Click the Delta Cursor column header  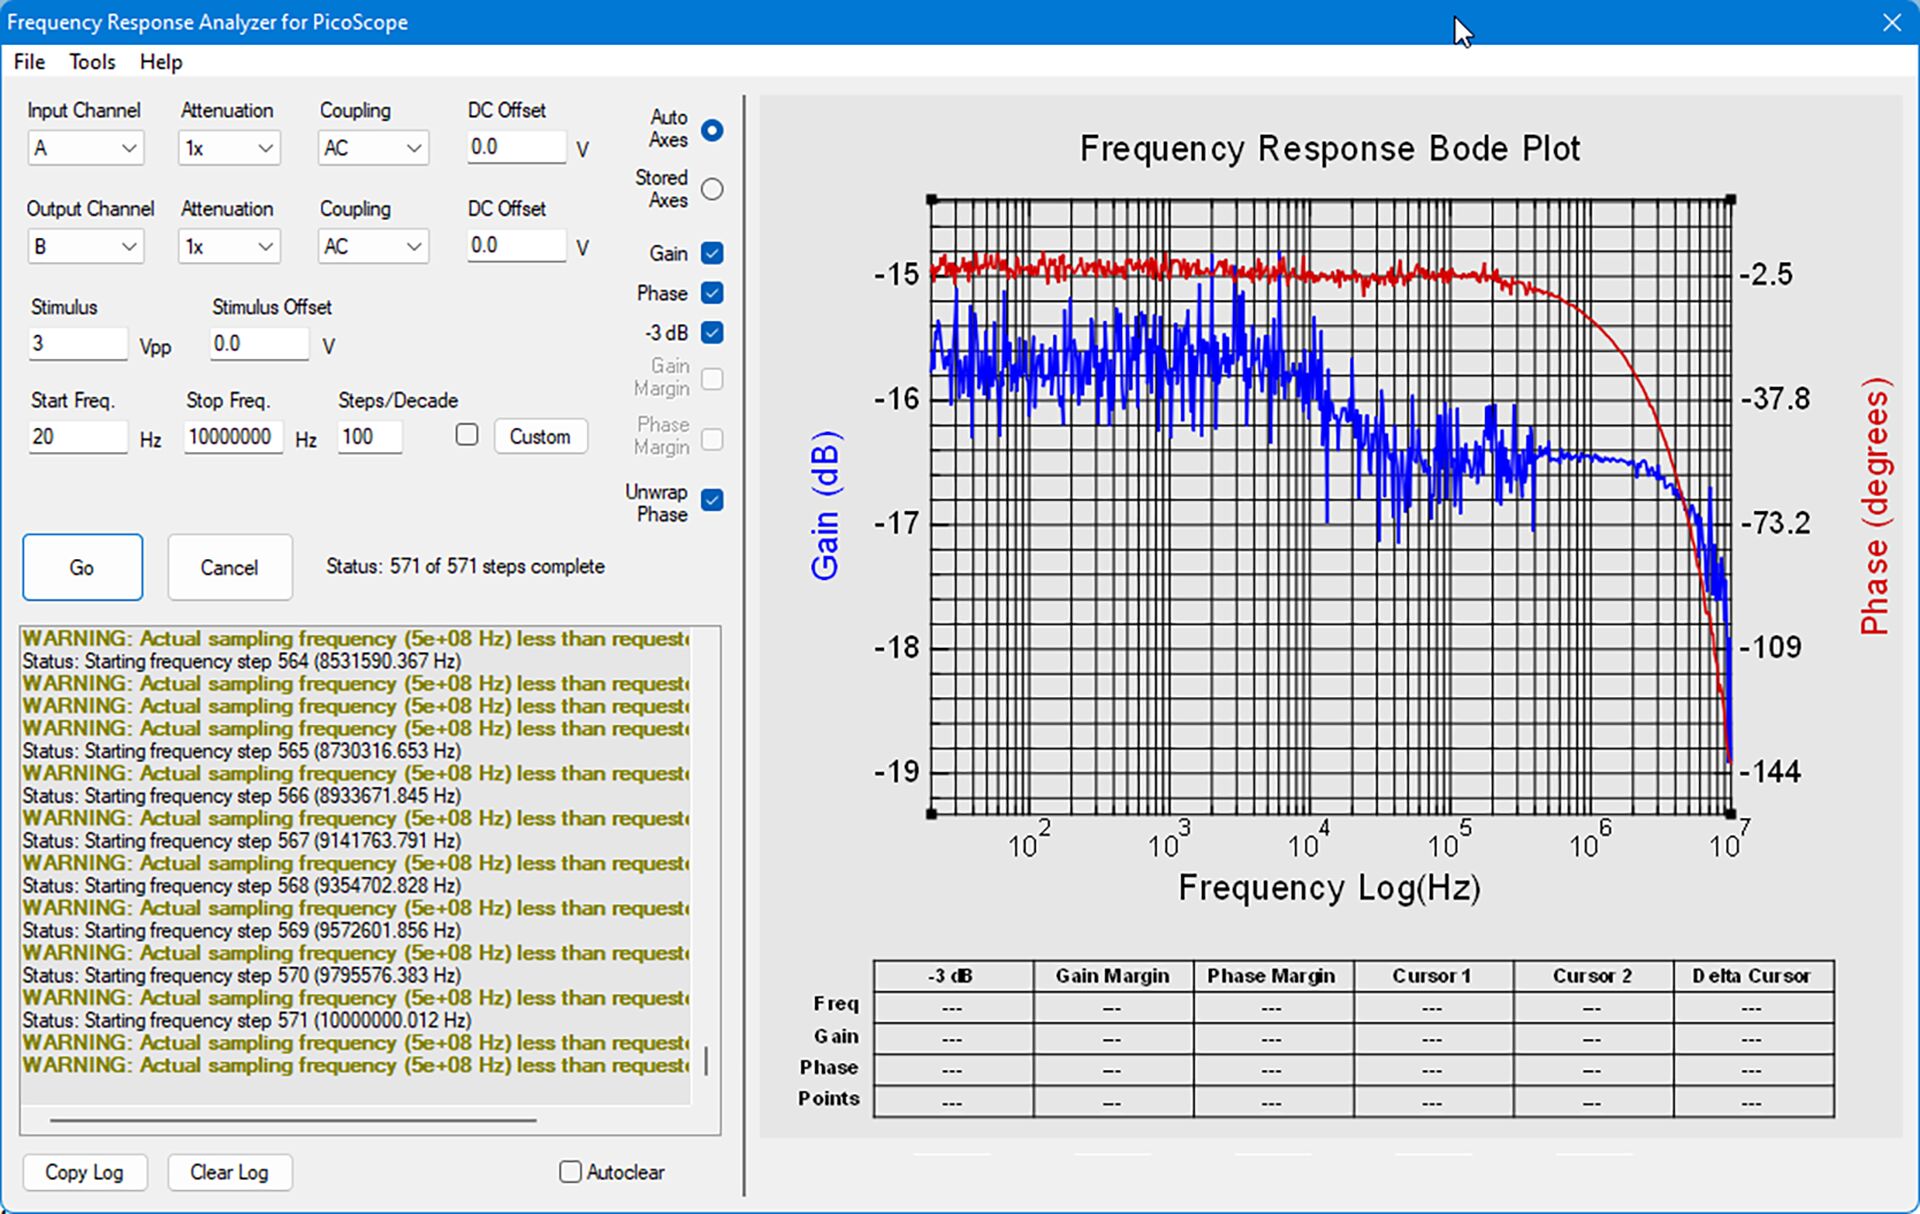tap(1752, 976)
